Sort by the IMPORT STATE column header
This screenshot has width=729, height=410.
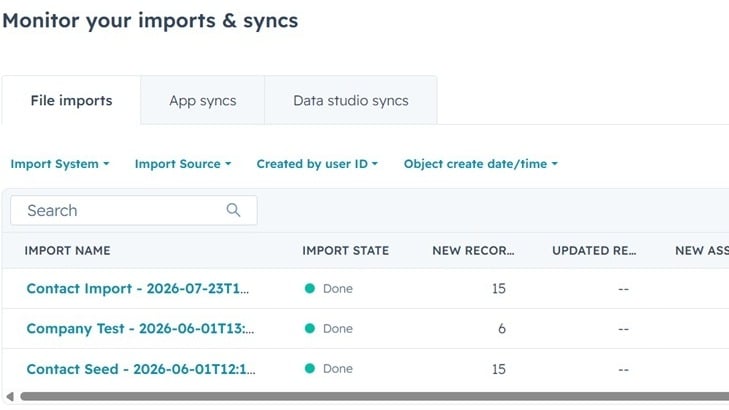[345, 251]
